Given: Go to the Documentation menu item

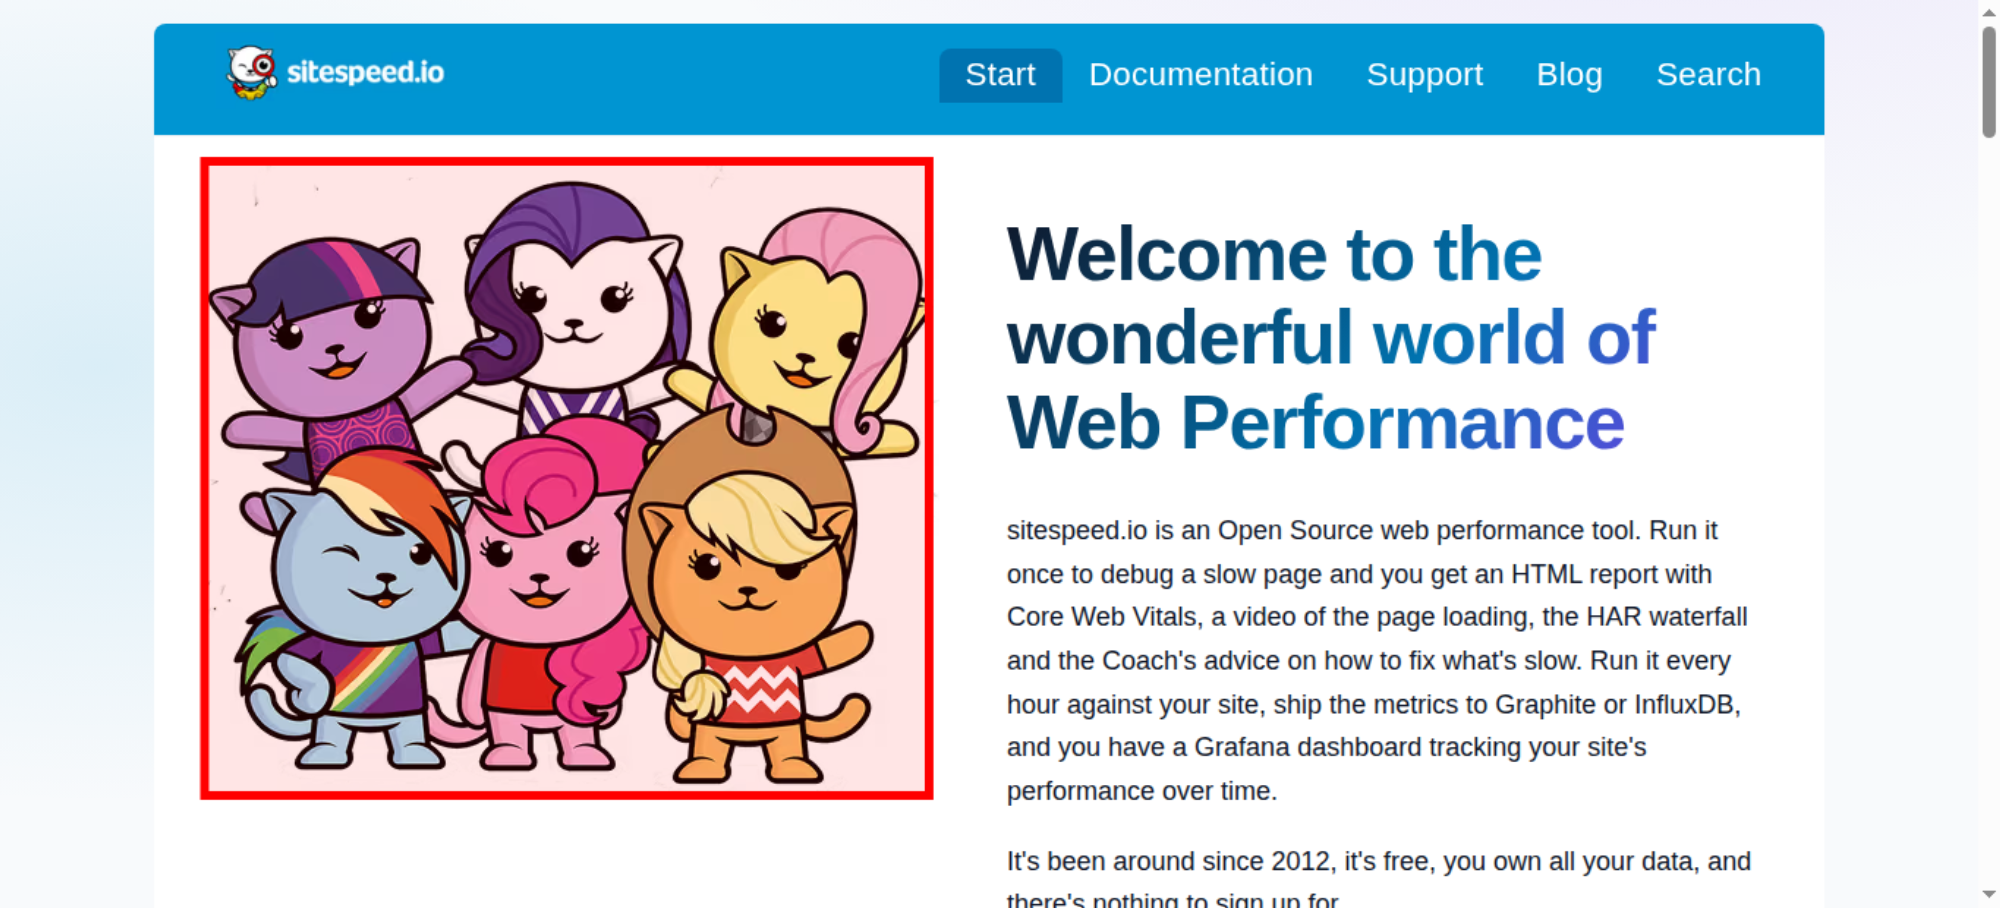Looking at the screenshot, I should (1200, 75).
